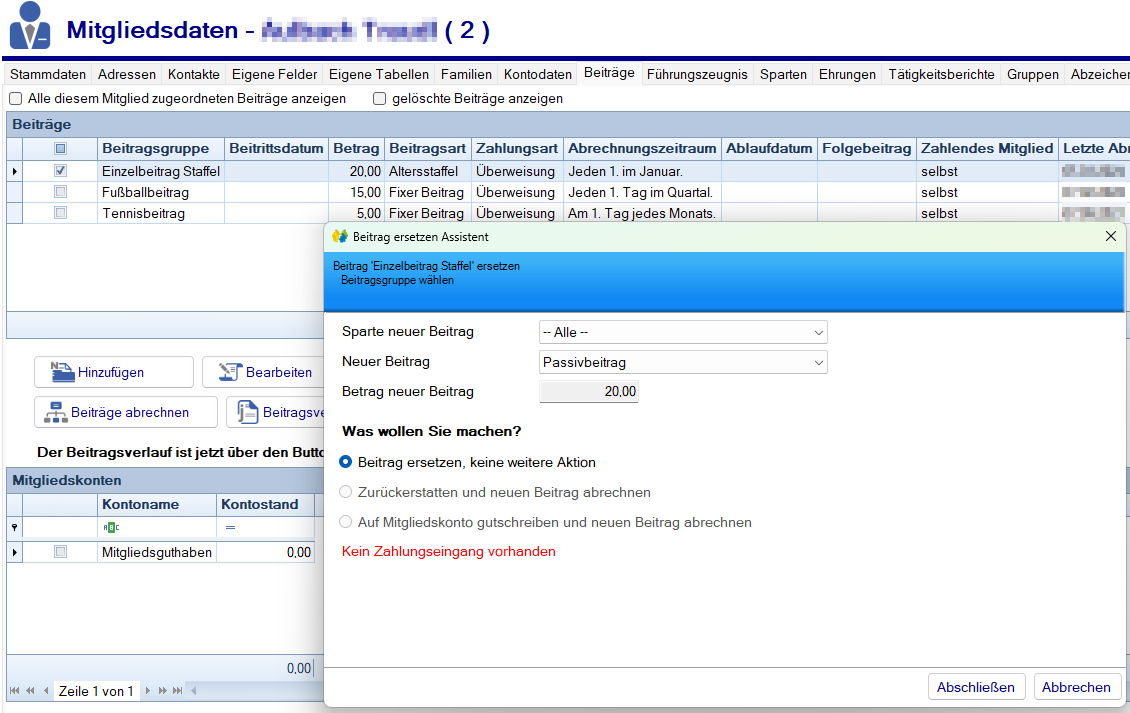Switch to the Kontodaten tab

coord(538,74)
